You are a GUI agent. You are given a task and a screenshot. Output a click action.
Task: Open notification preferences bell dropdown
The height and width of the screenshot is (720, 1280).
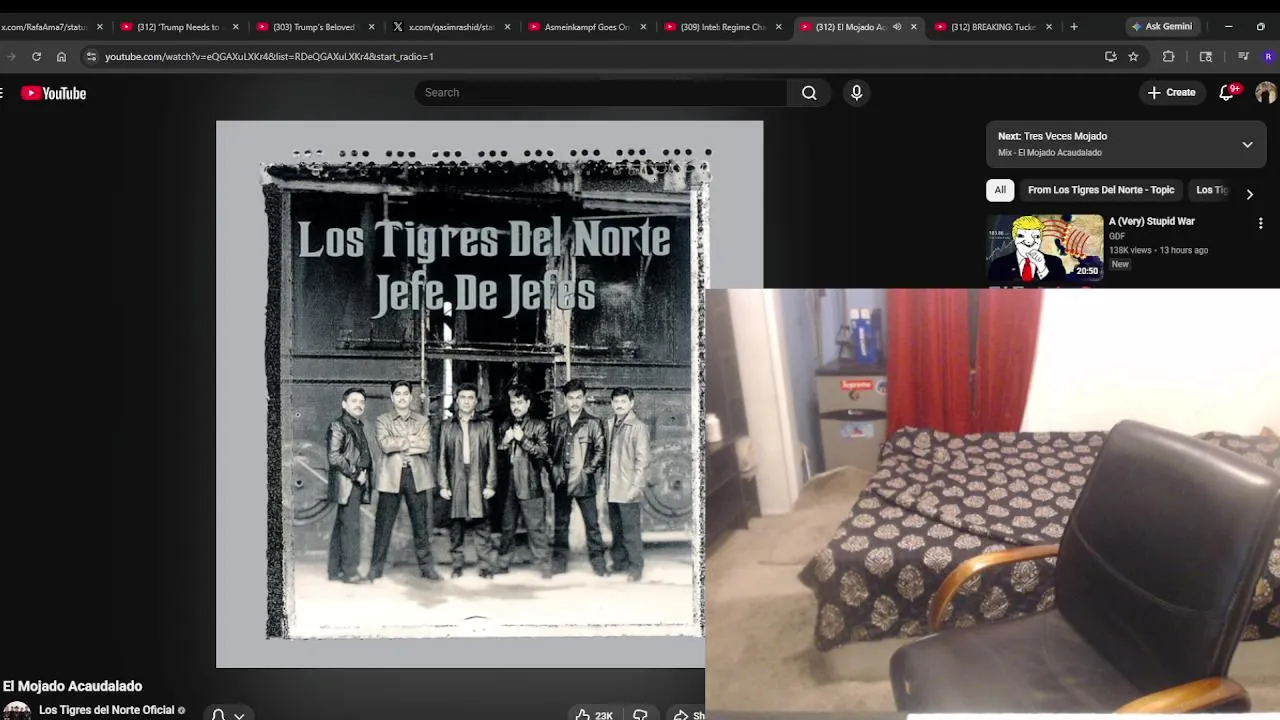tap(228, 714)
